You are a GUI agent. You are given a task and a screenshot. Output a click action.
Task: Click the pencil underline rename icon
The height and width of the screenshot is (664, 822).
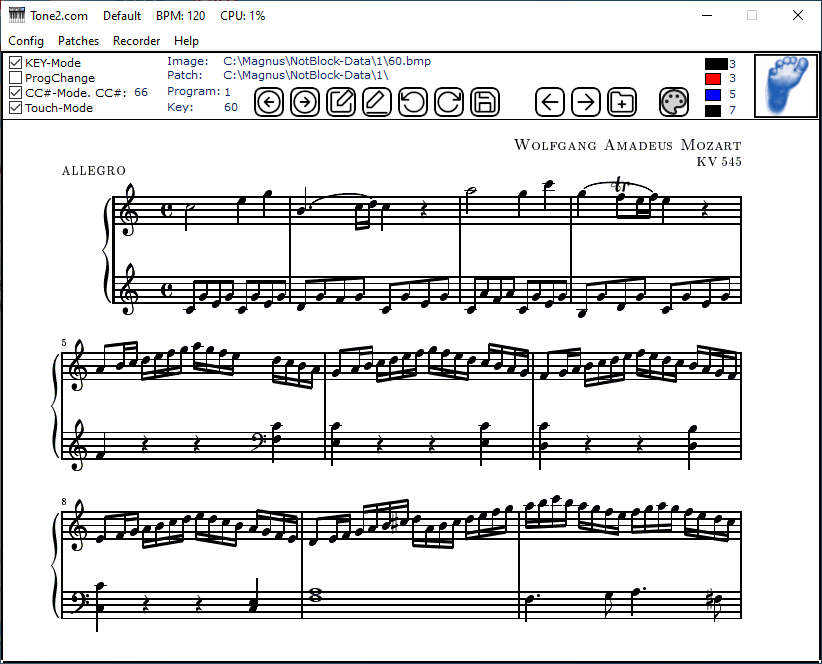[376, 102]
